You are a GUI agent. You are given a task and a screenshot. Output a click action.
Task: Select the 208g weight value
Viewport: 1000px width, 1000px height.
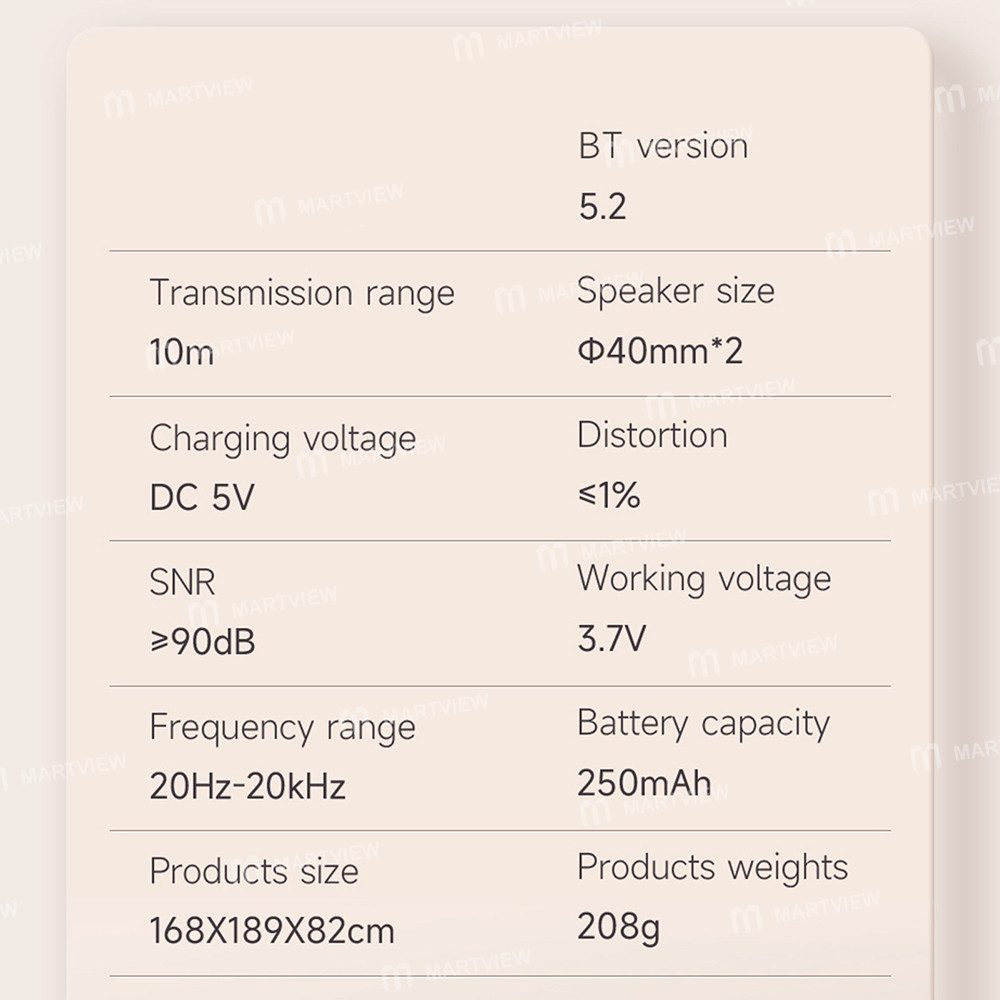point(618,927)
